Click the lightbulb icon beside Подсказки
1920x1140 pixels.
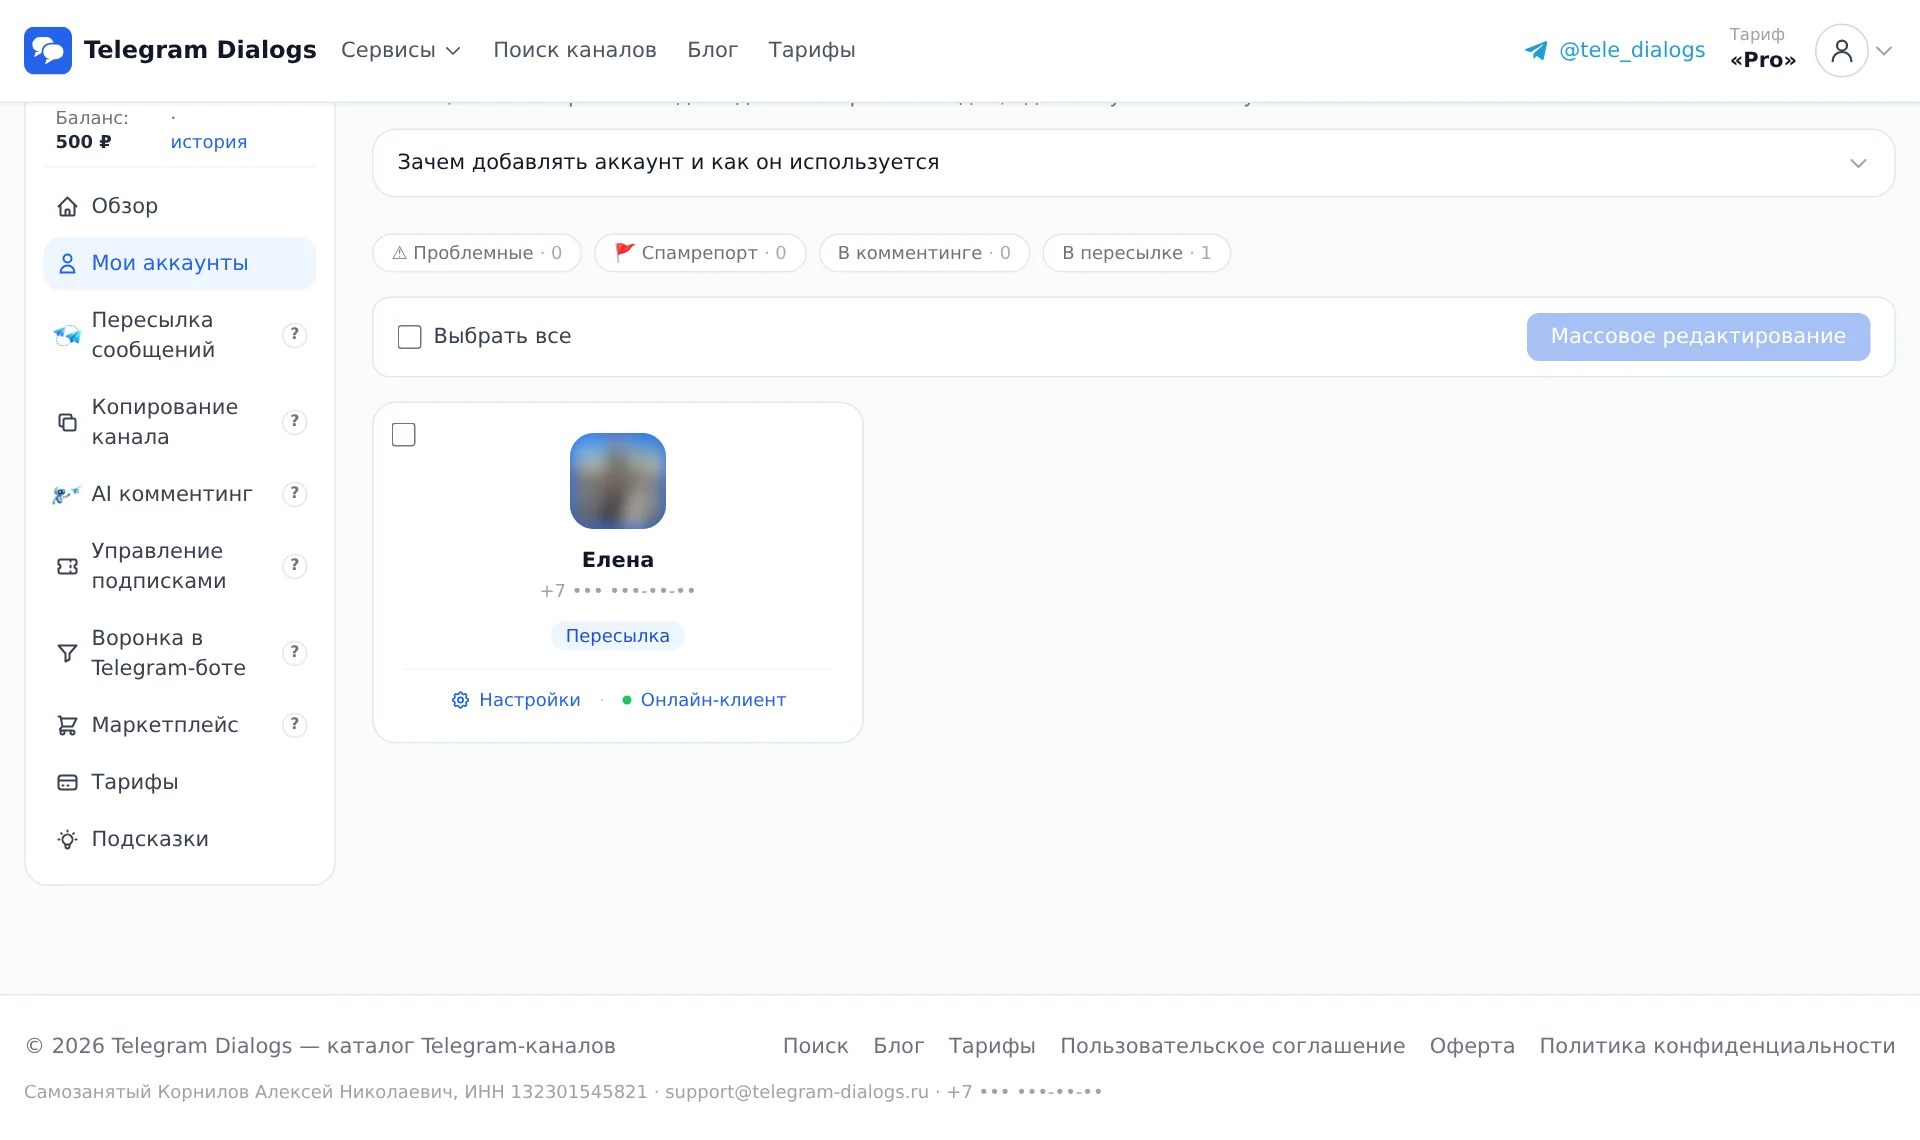[x=67, y=840]
